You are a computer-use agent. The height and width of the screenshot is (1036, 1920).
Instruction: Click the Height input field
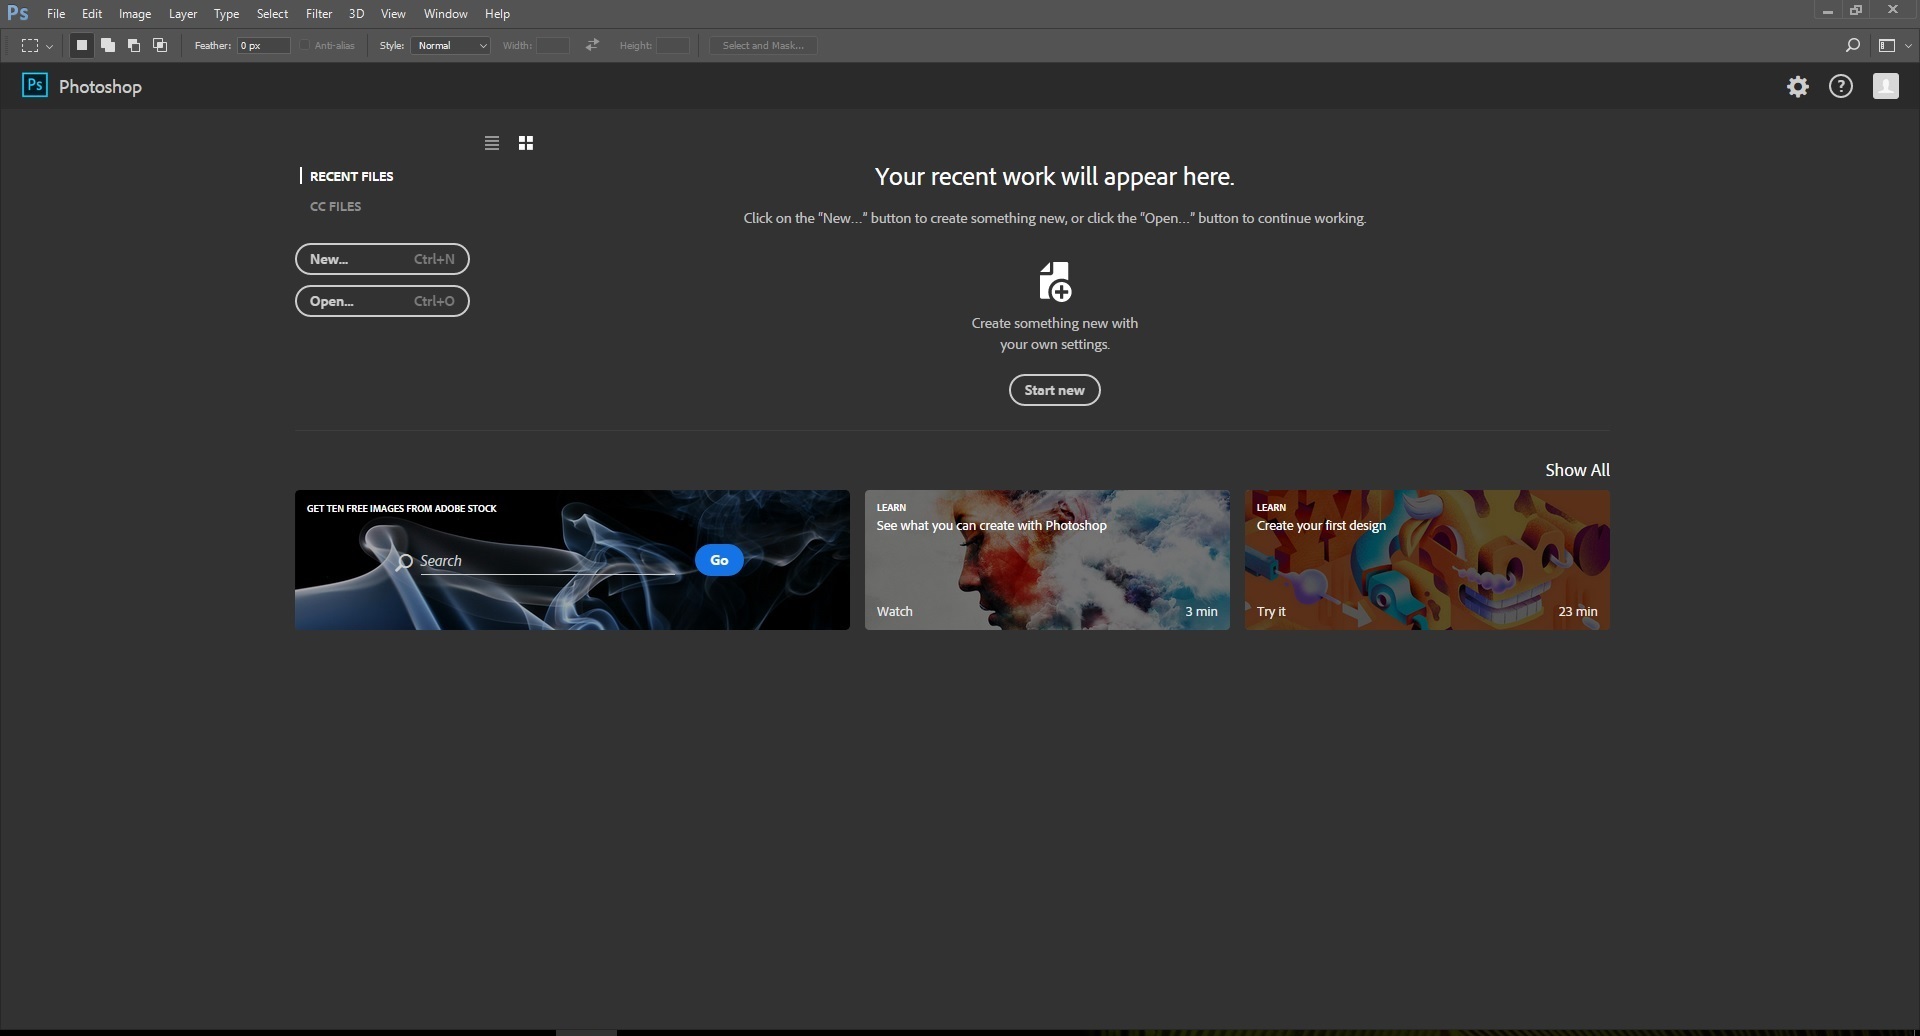(673, 45)
